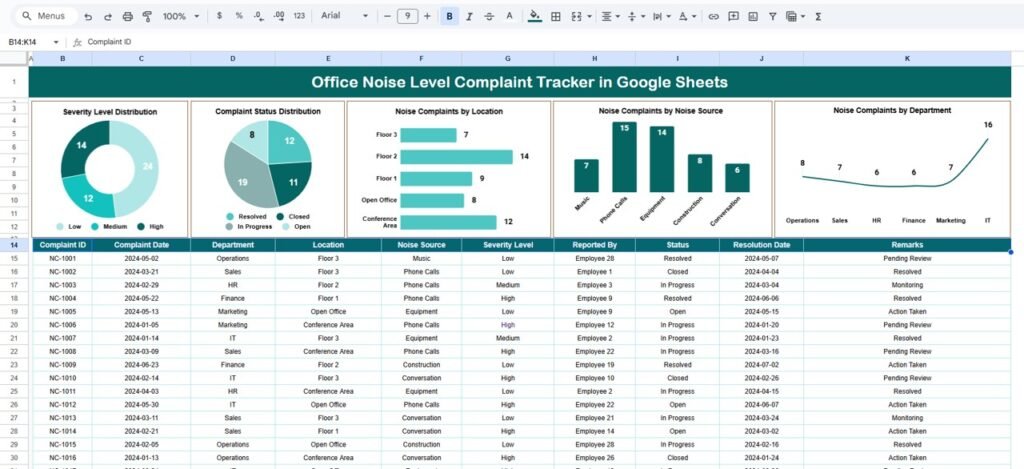
Task: Open text rotation dropdown
Action: coord(687,16)
